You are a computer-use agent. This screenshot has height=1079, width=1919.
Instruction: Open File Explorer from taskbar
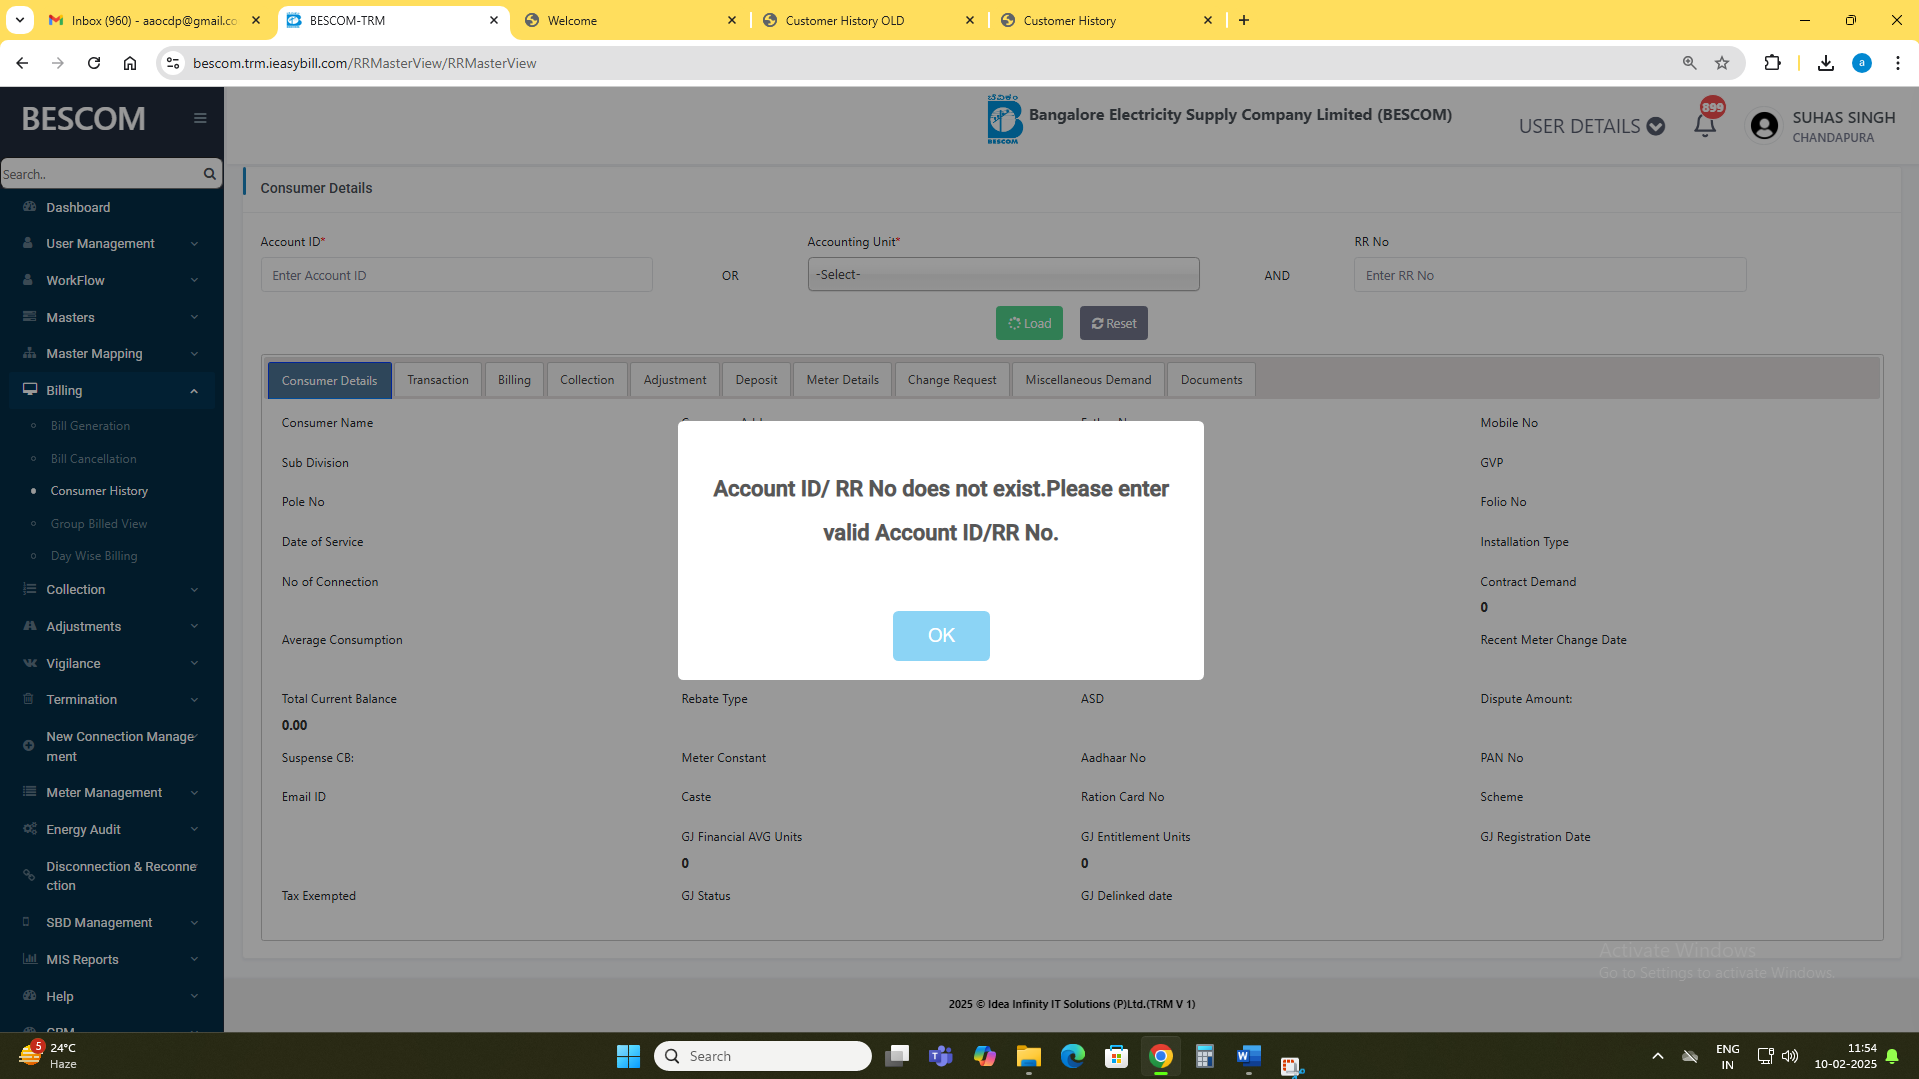click(1028, 1056)
